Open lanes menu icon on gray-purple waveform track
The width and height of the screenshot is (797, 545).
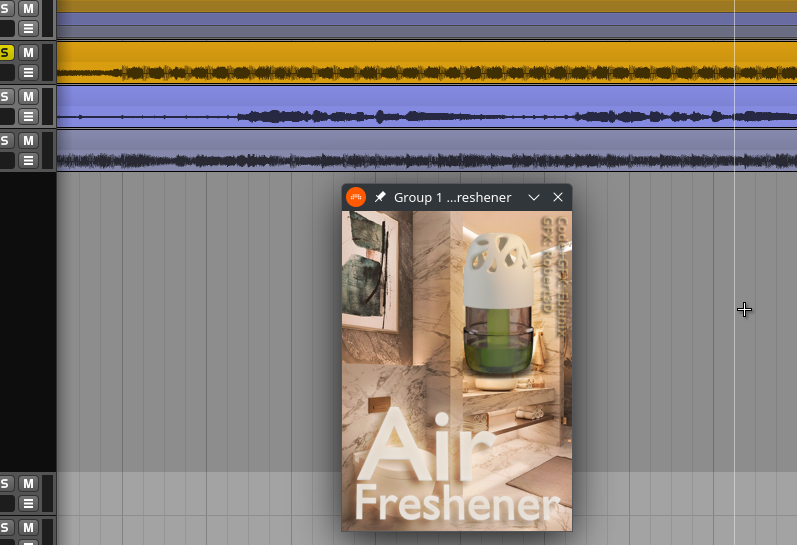click(x=28, y=160)
